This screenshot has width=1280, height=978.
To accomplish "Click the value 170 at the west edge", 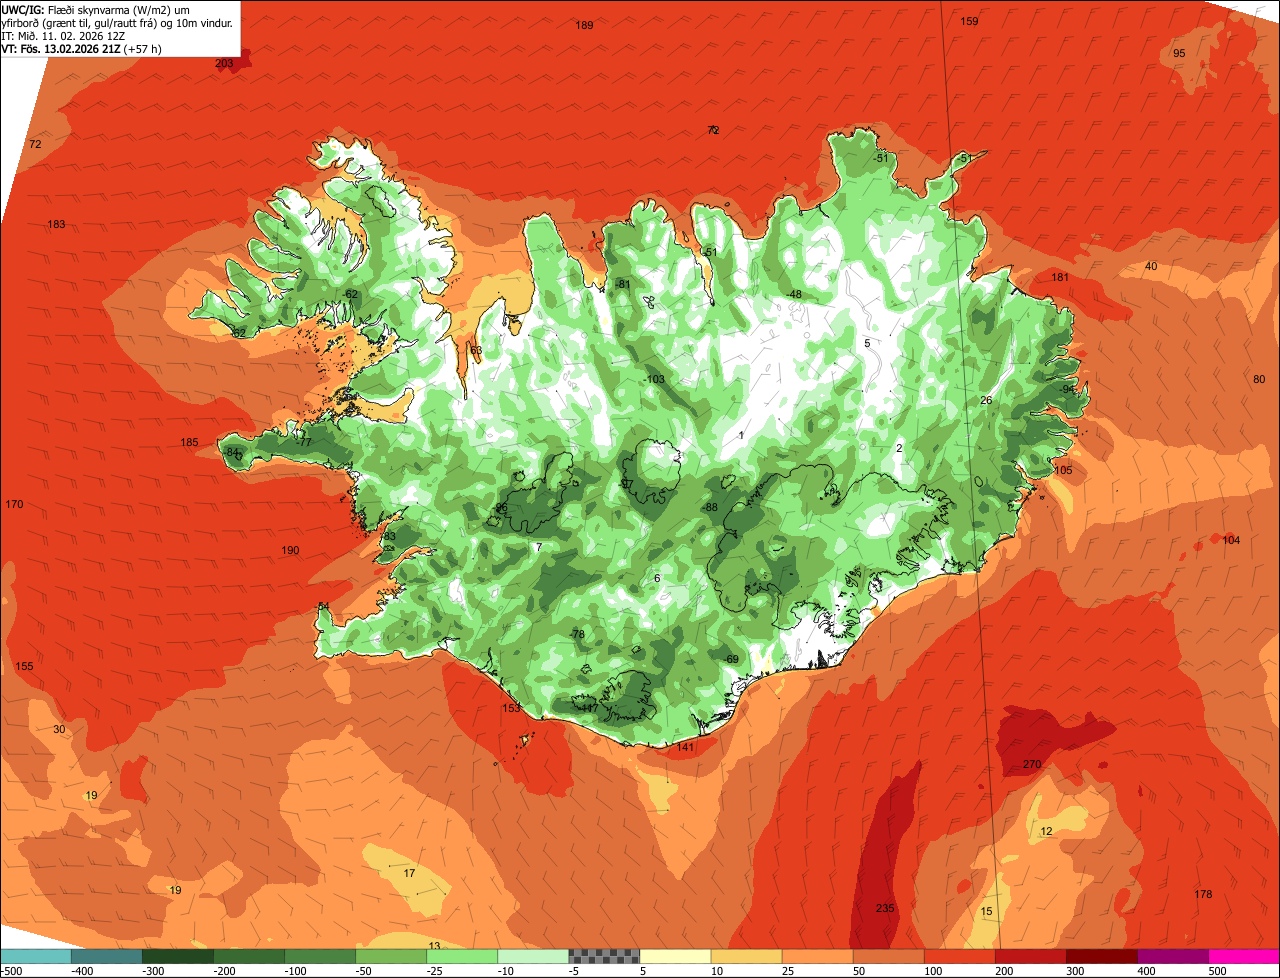I will (x=14, y=504).
